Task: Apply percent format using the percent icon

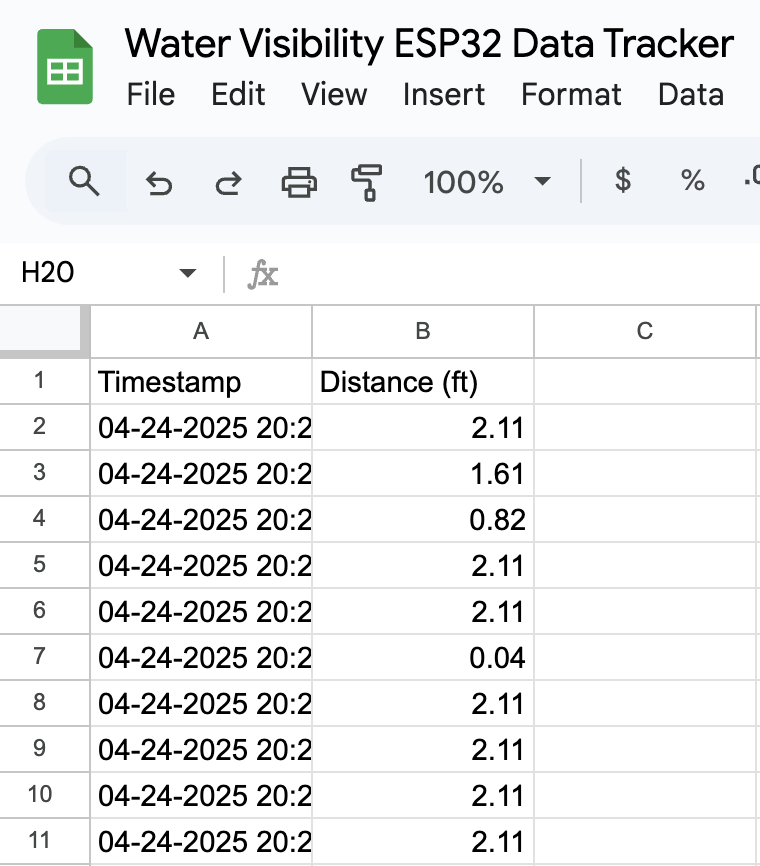Action: (692, 182)
